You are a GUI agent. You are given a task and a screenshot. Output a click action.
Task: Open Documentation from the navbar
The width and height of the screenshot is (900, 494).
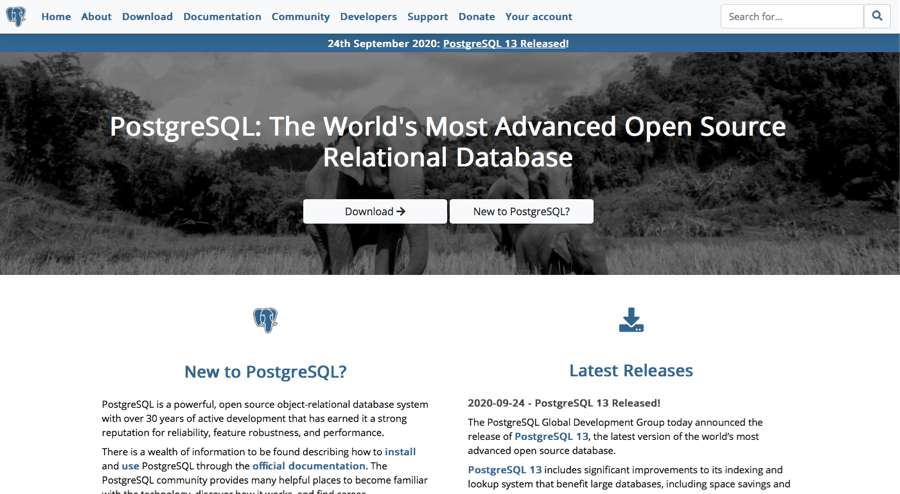[222, 17]
